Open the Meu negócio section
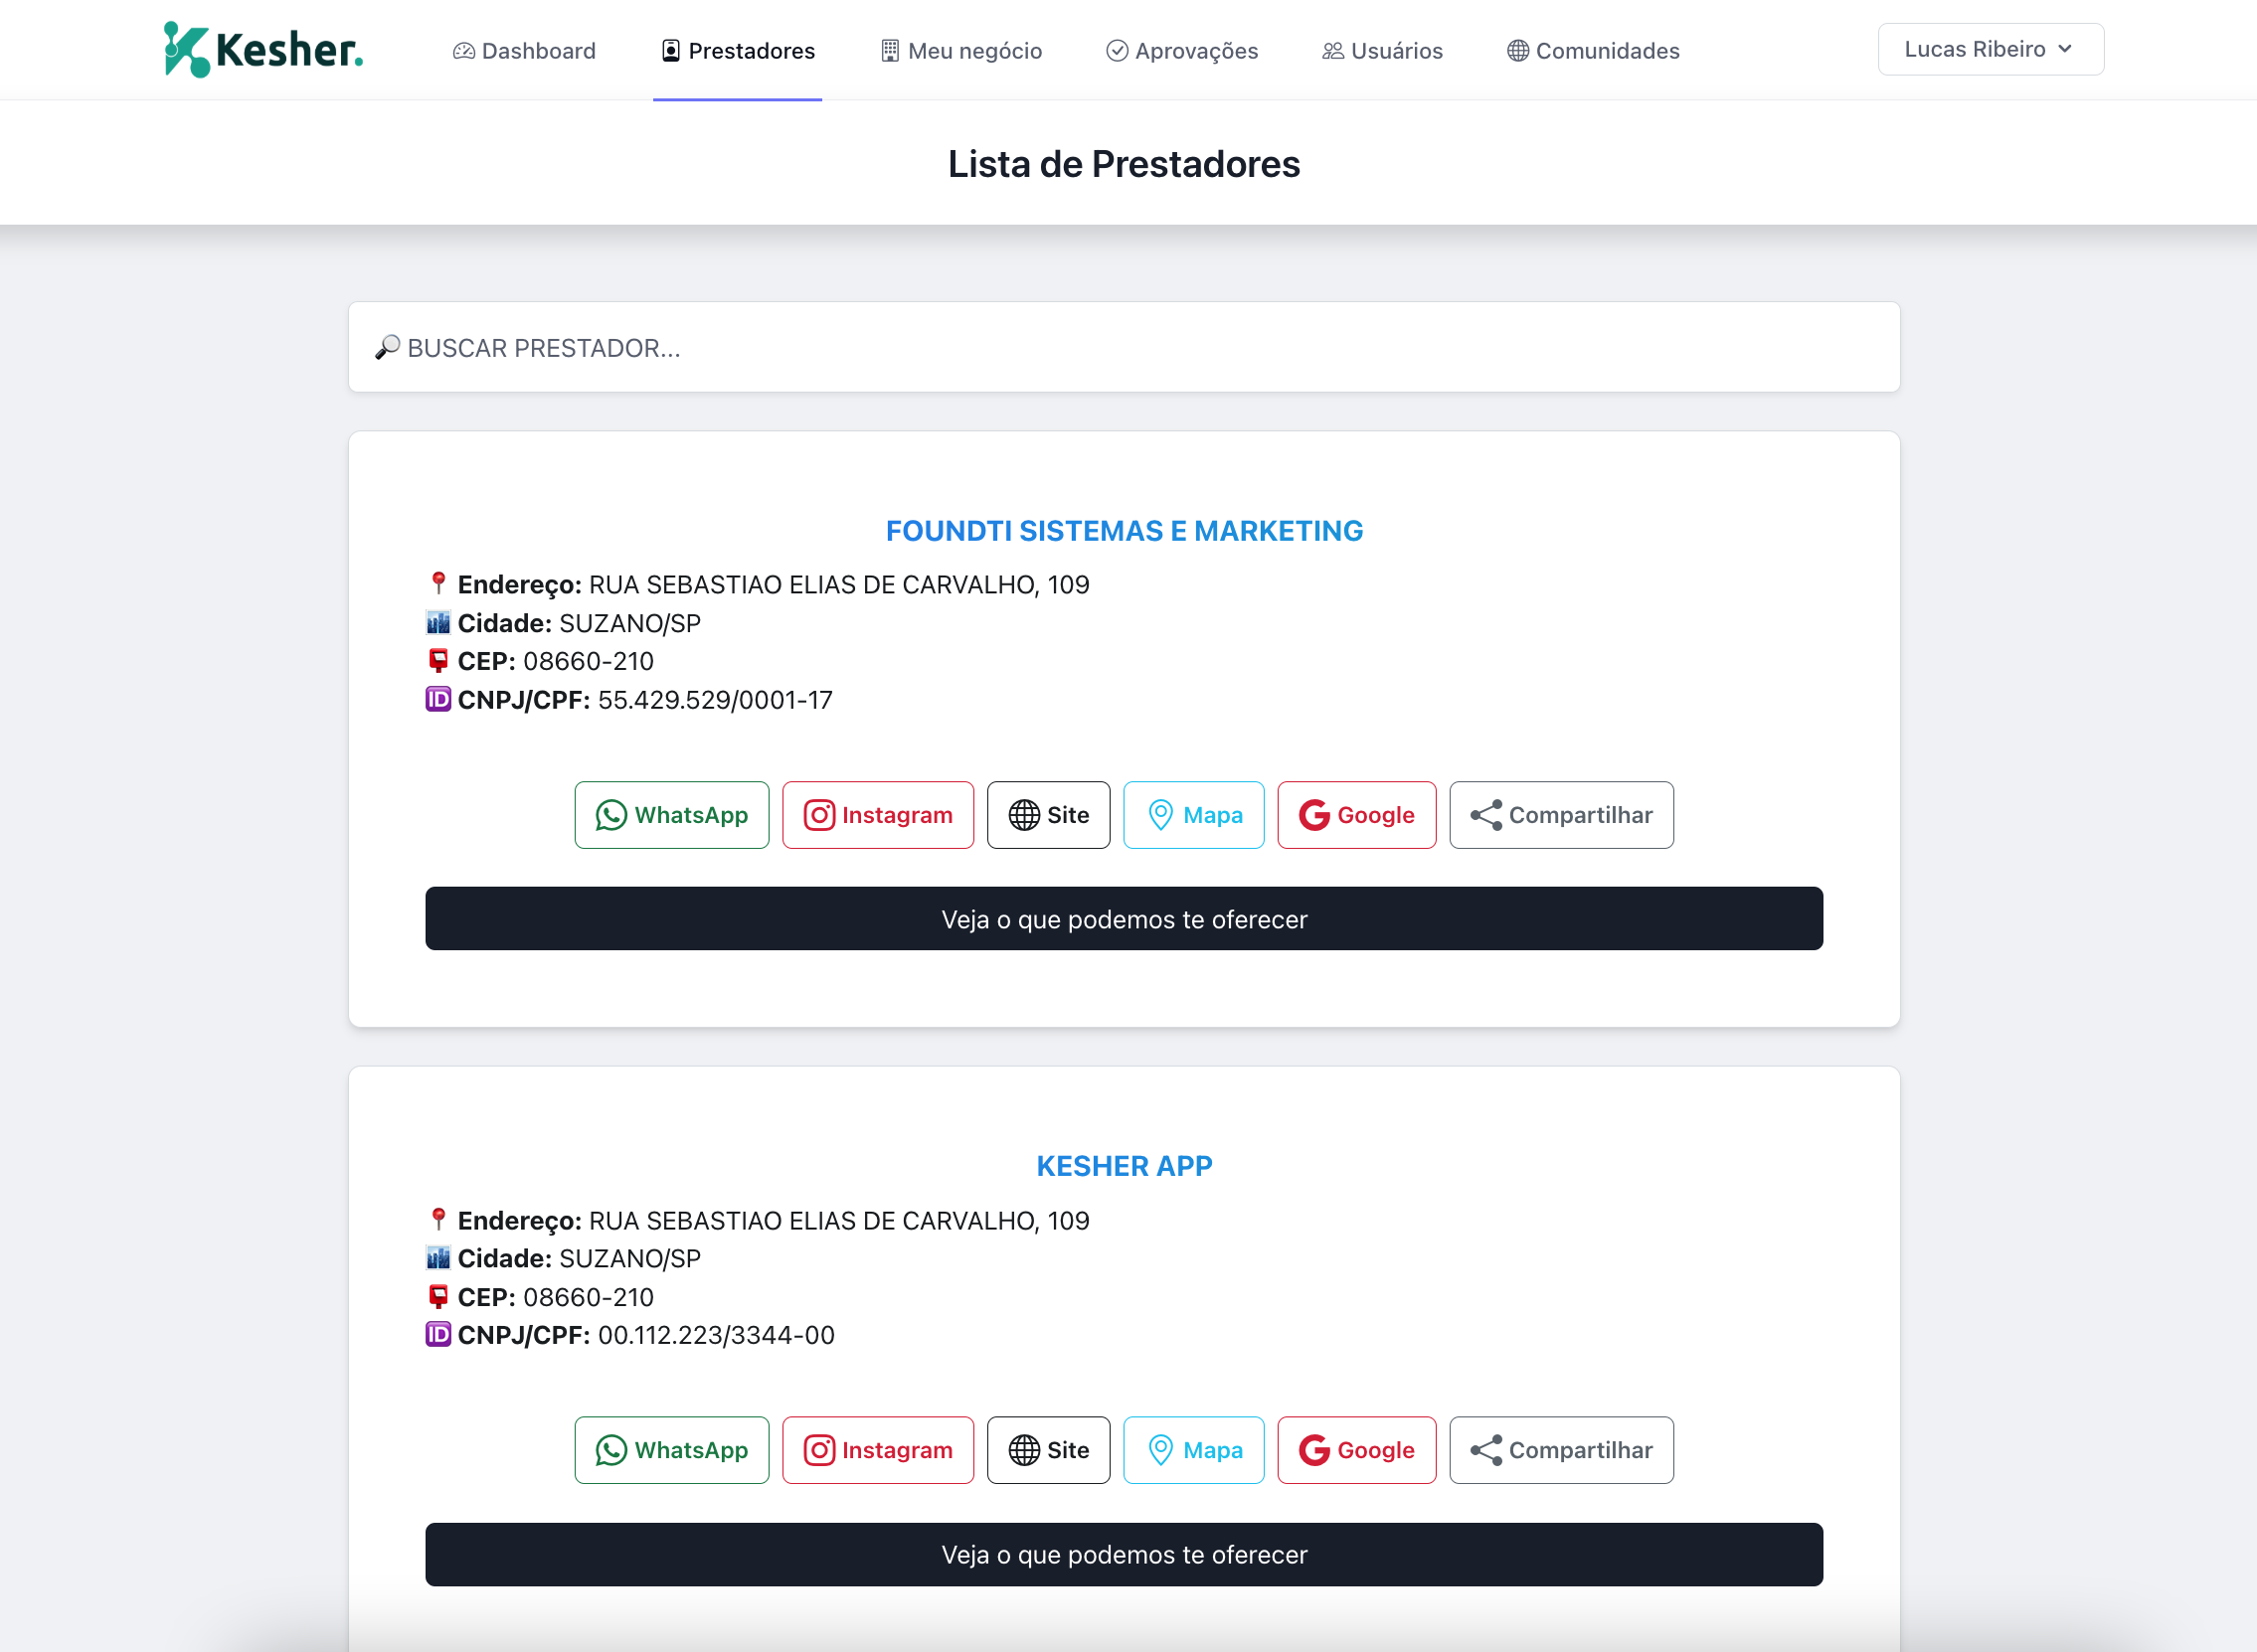This screenshot has width=2257, height=1652. coord(959,50)
